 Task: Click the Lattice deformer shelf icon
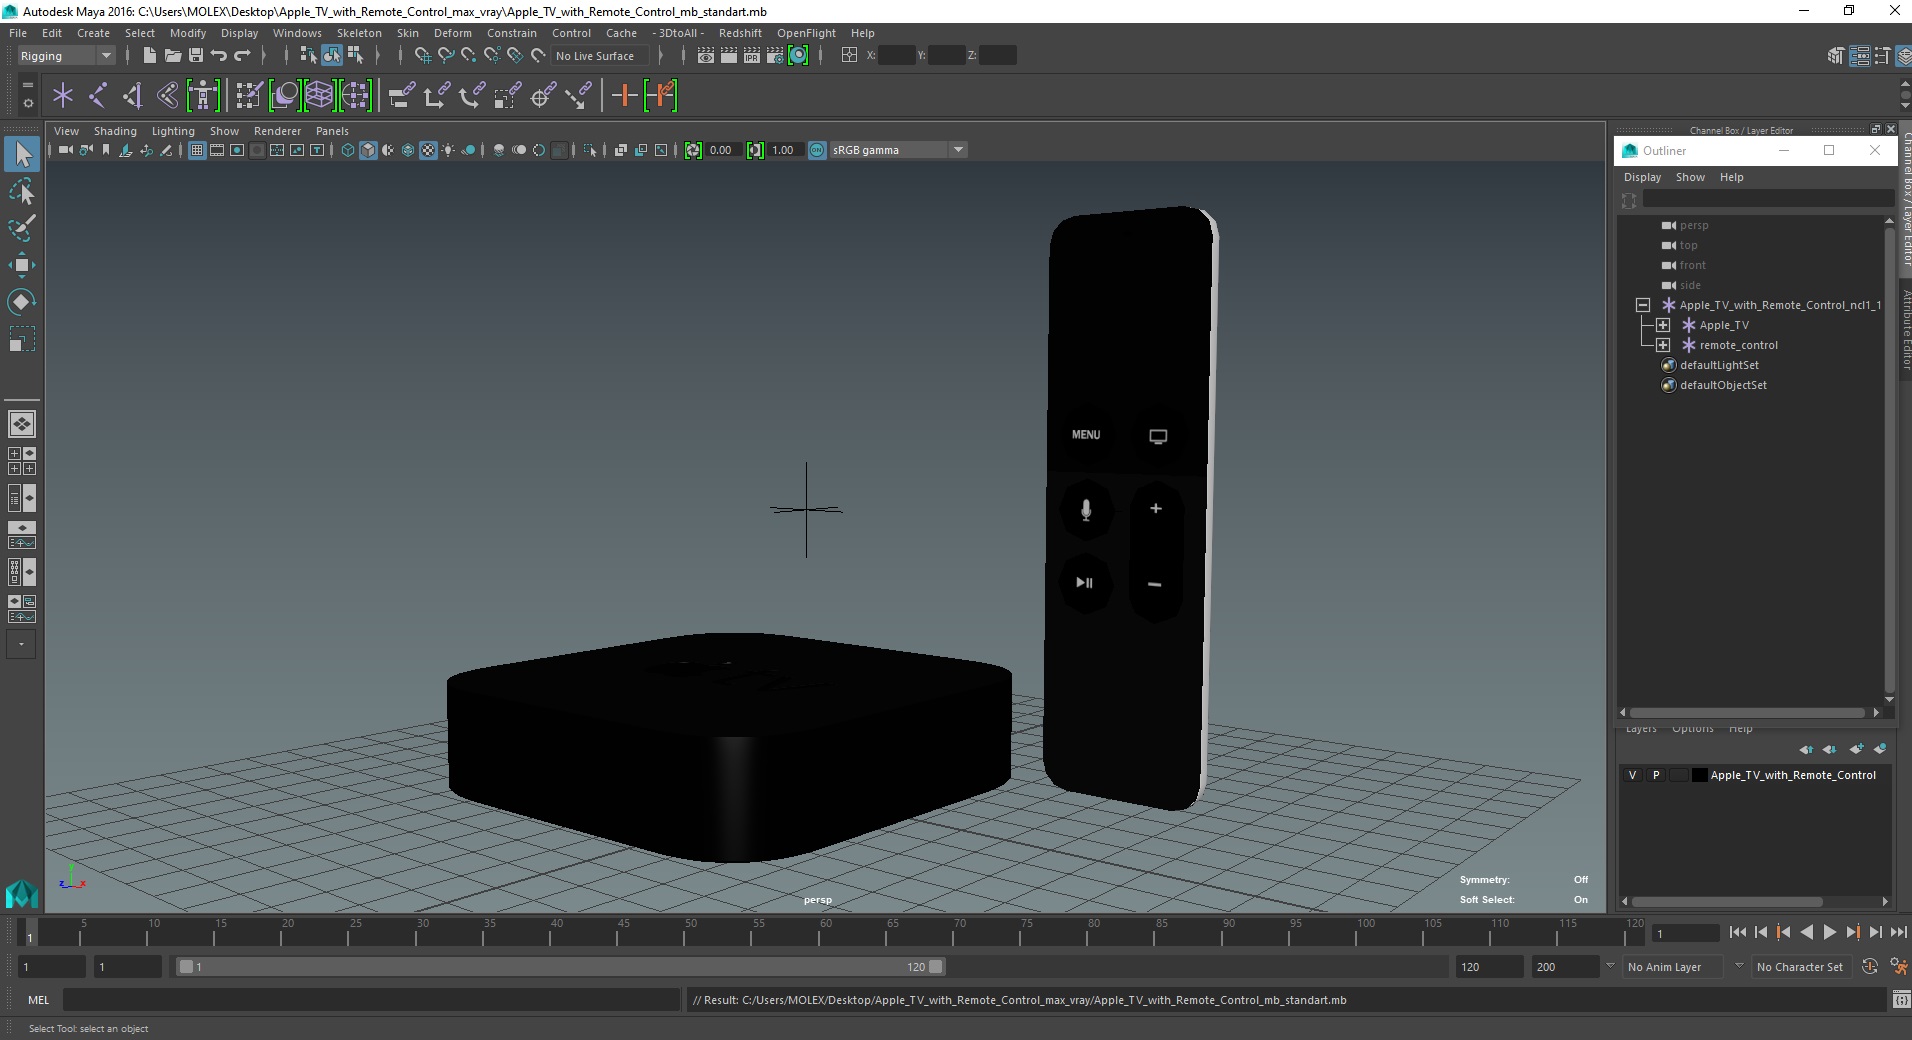319,96
